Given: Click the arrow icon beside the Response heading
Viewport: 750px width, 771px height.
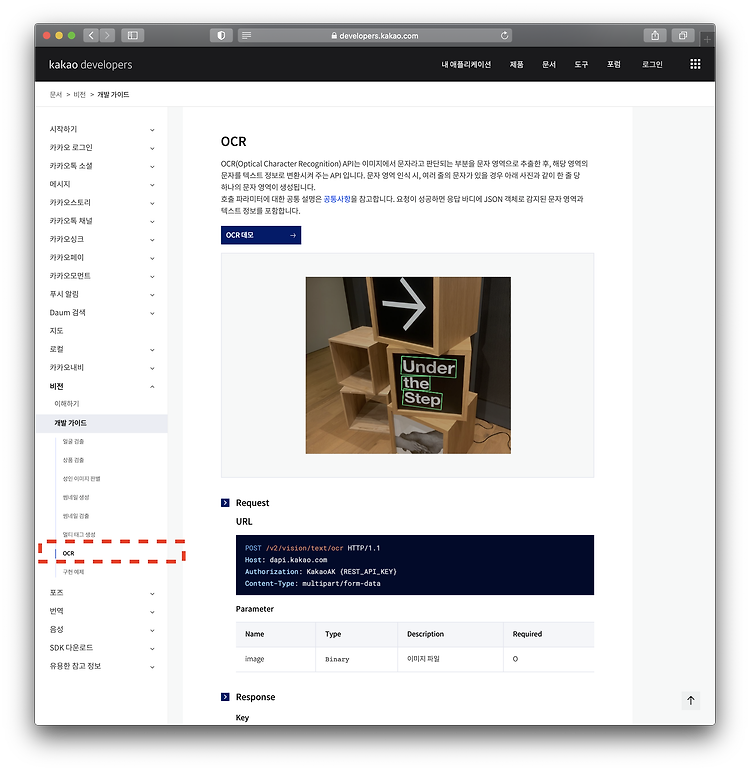Looking at the screenshot, I should coord(225,697).
